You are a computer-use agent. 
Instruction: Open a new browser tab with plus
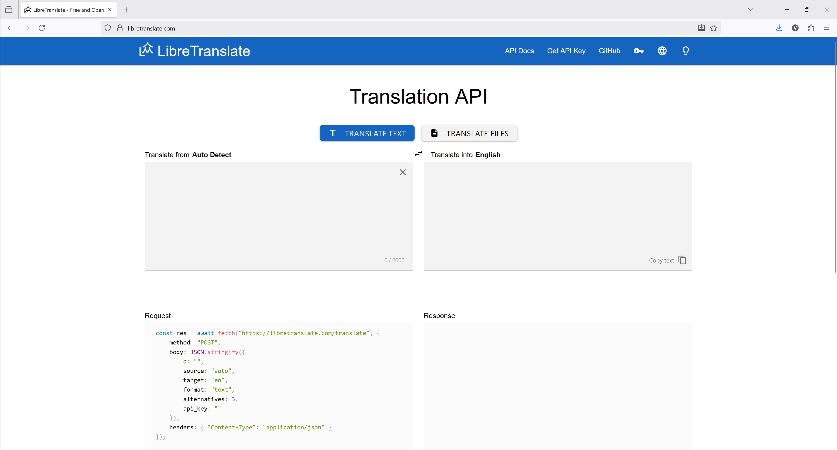coord(127,10)
